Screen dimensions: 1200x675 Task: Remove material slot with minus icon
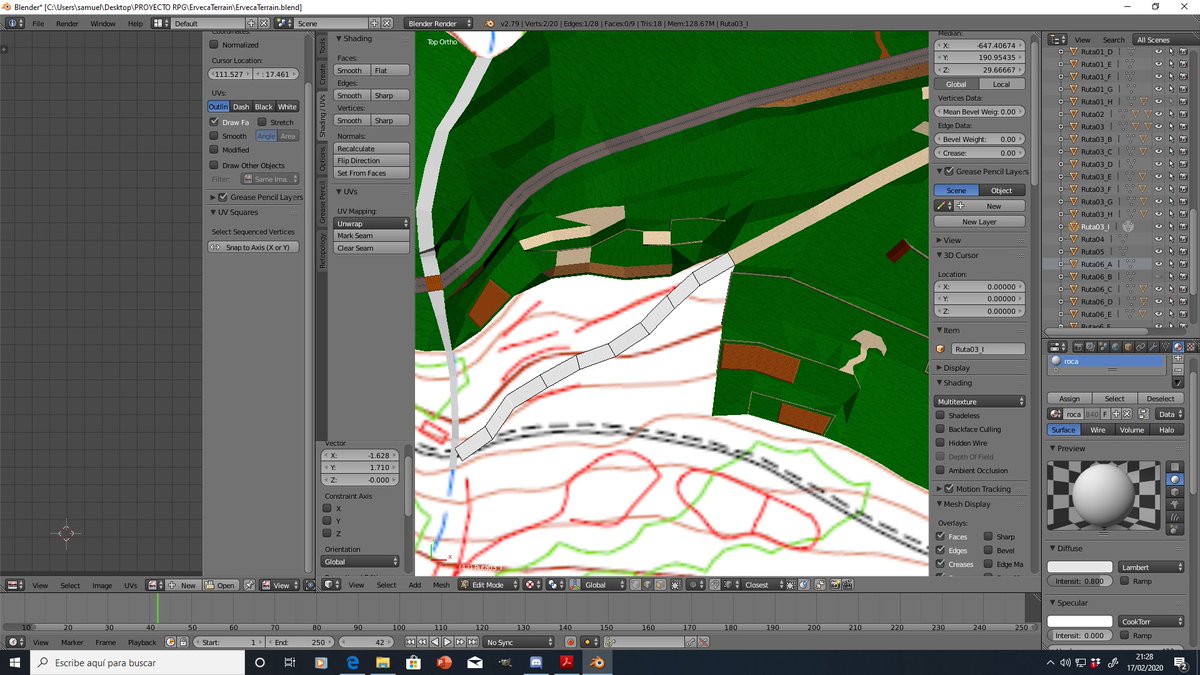click(x=1178, y=370)
